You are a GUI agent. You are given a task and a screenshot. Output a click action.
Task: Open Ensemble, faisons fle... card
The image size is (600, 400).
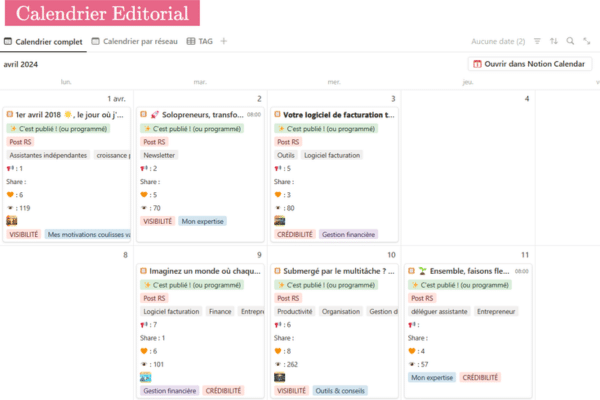tap(468, 331)
